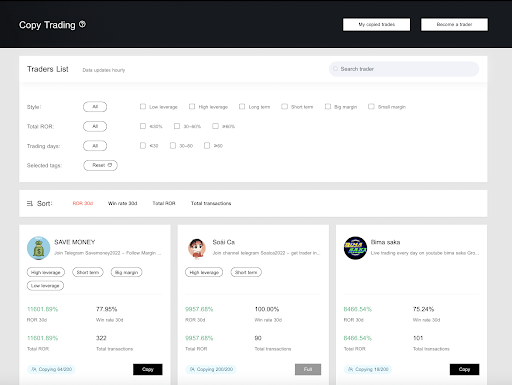The height and width of the screenshot is (385, 512).
Task: Check the Big margin filter
Action: (x=328, y=107)
